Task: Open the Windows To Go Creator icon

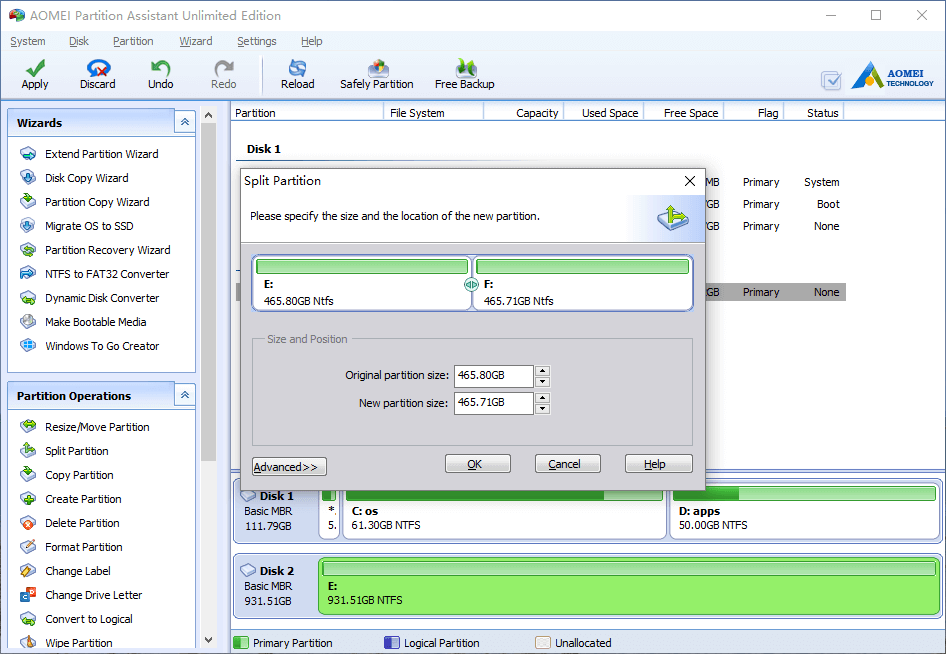Action: pyautogui.click(x=28, y=346)
